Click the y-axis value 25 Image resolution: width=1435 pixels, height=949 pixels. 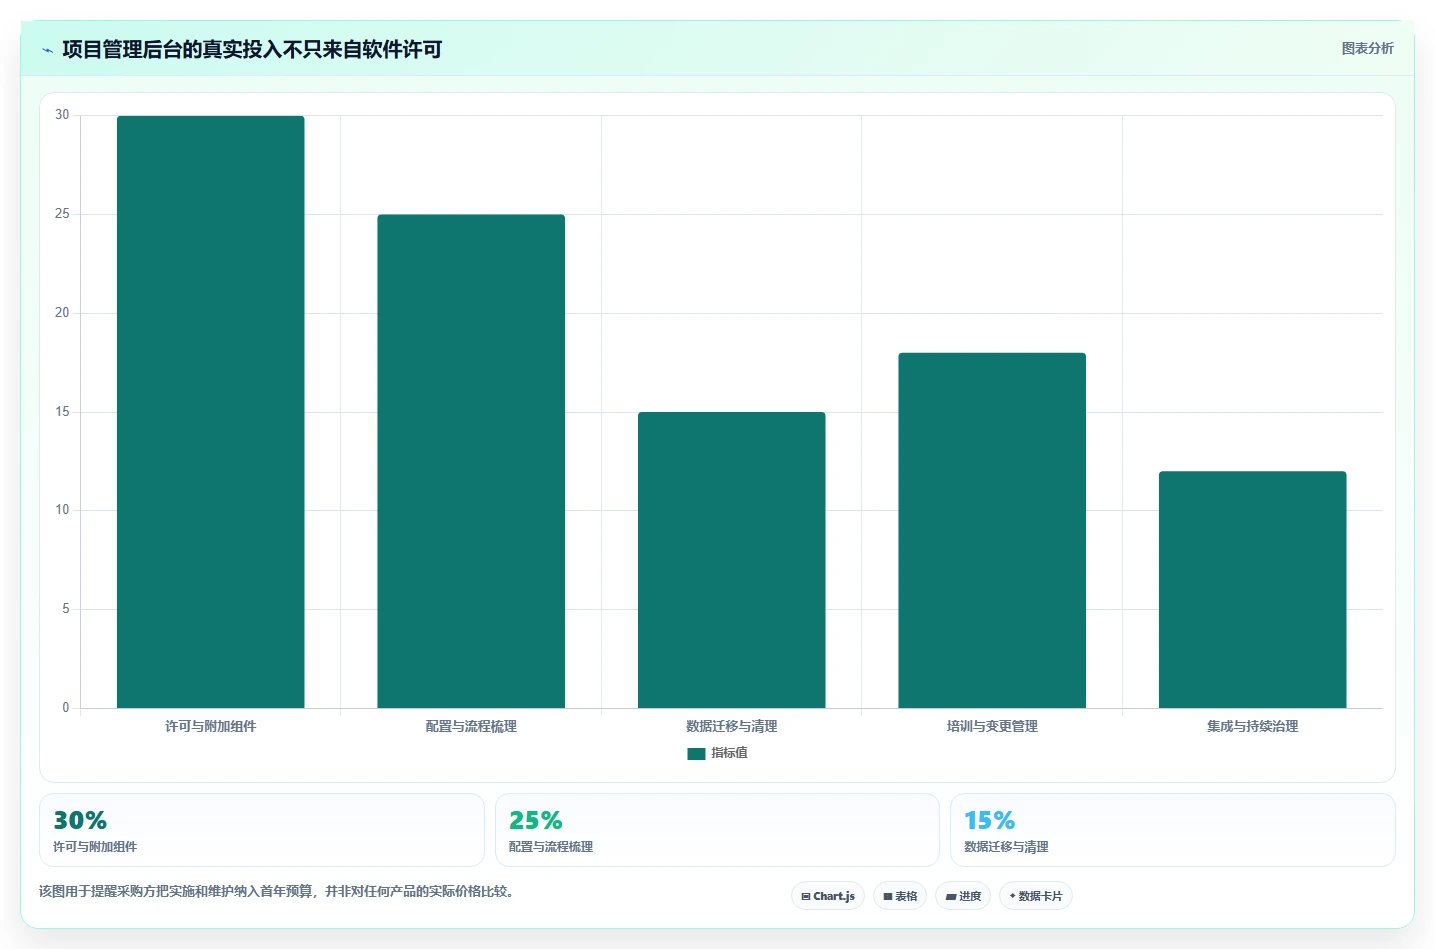click(x=62, y=214)
